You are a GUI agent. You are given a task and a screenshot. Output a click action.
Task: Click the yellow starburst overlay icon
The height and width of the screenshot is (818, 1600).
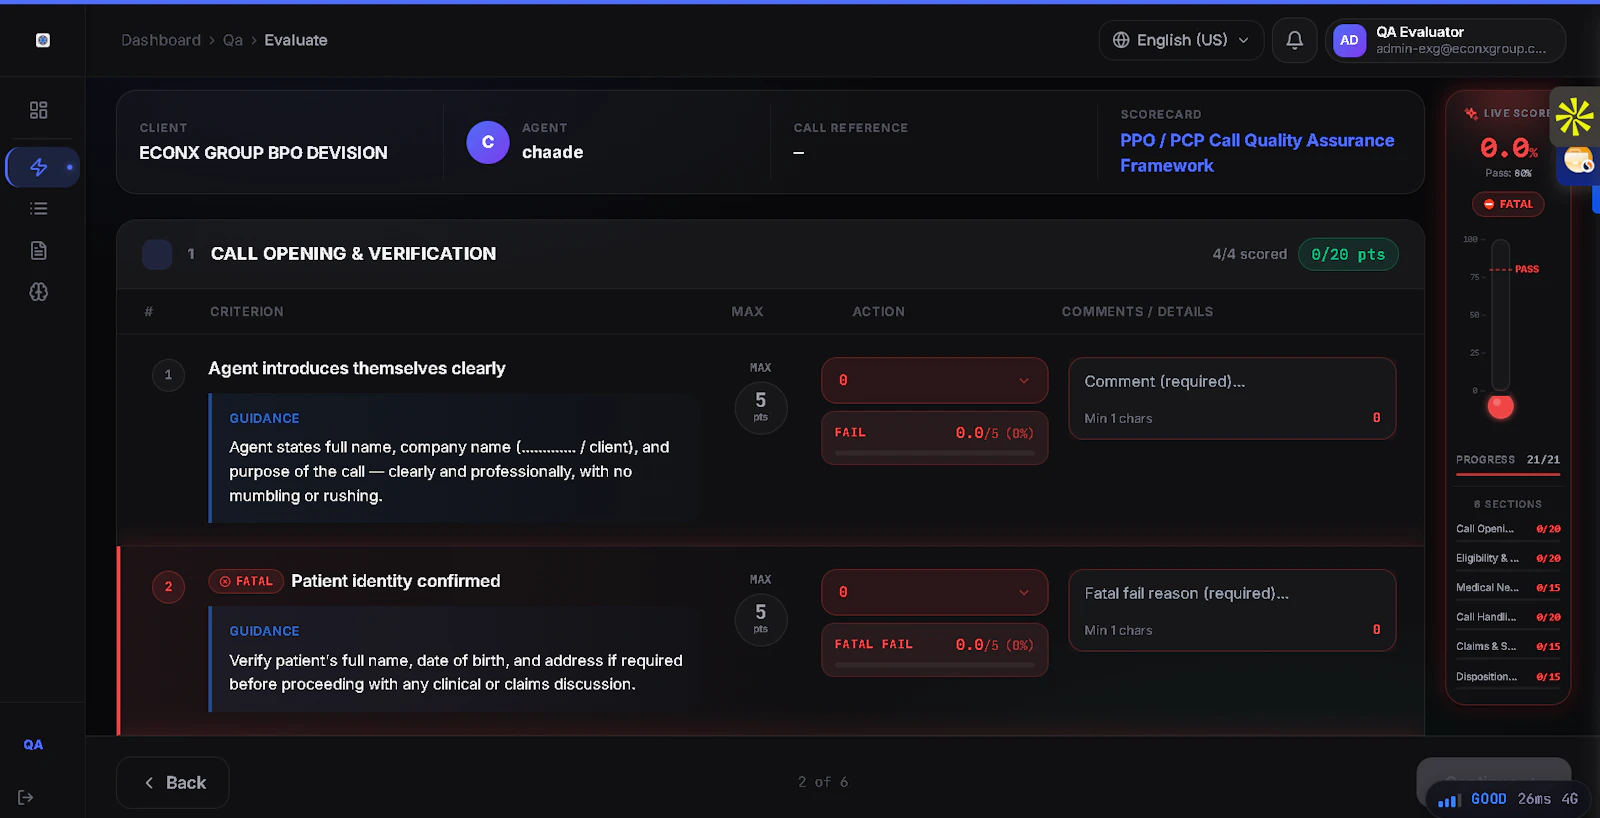click(x=1574, y=116)
